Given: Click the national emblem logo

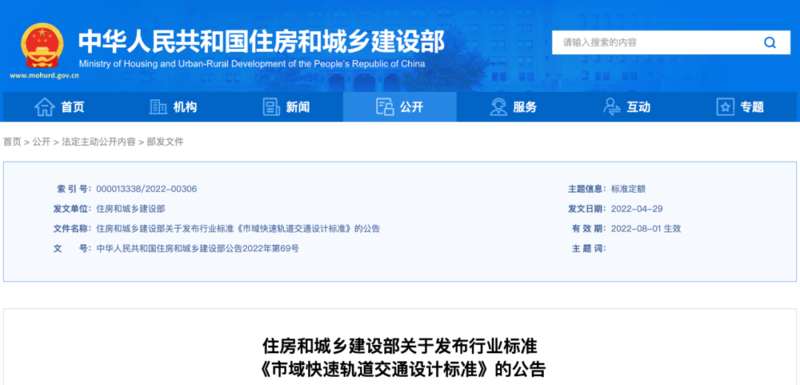Looking at the screenshot, I should (x=42, y=45).
